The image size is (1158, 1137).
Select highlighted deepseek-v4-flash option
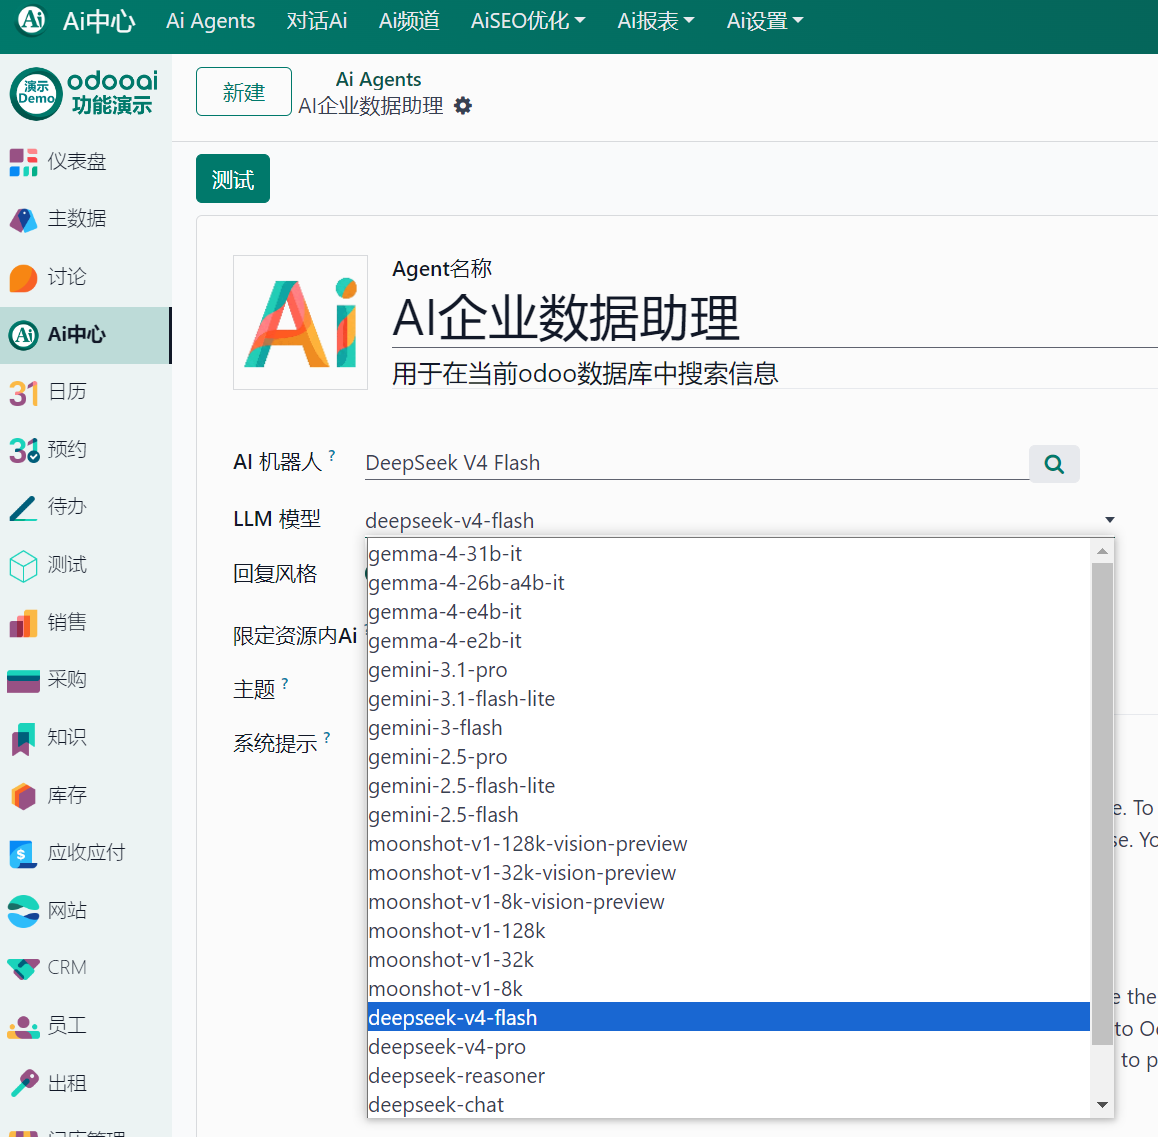tap(728, 1017)
